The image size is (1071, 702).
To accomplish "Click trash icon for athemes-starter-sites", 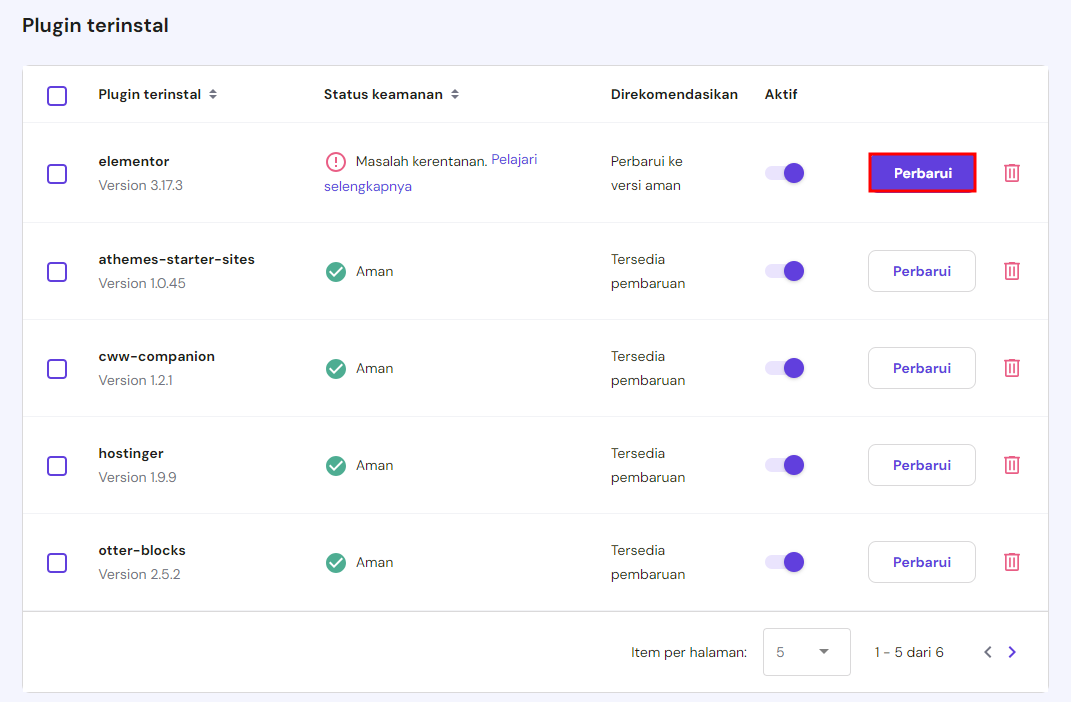I will (x=1012, y=271).
